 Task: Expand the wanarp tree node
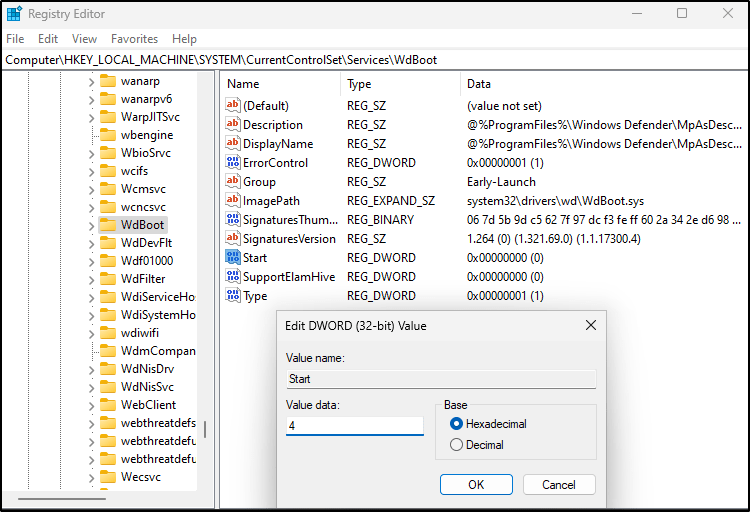[x=92, y=81]
